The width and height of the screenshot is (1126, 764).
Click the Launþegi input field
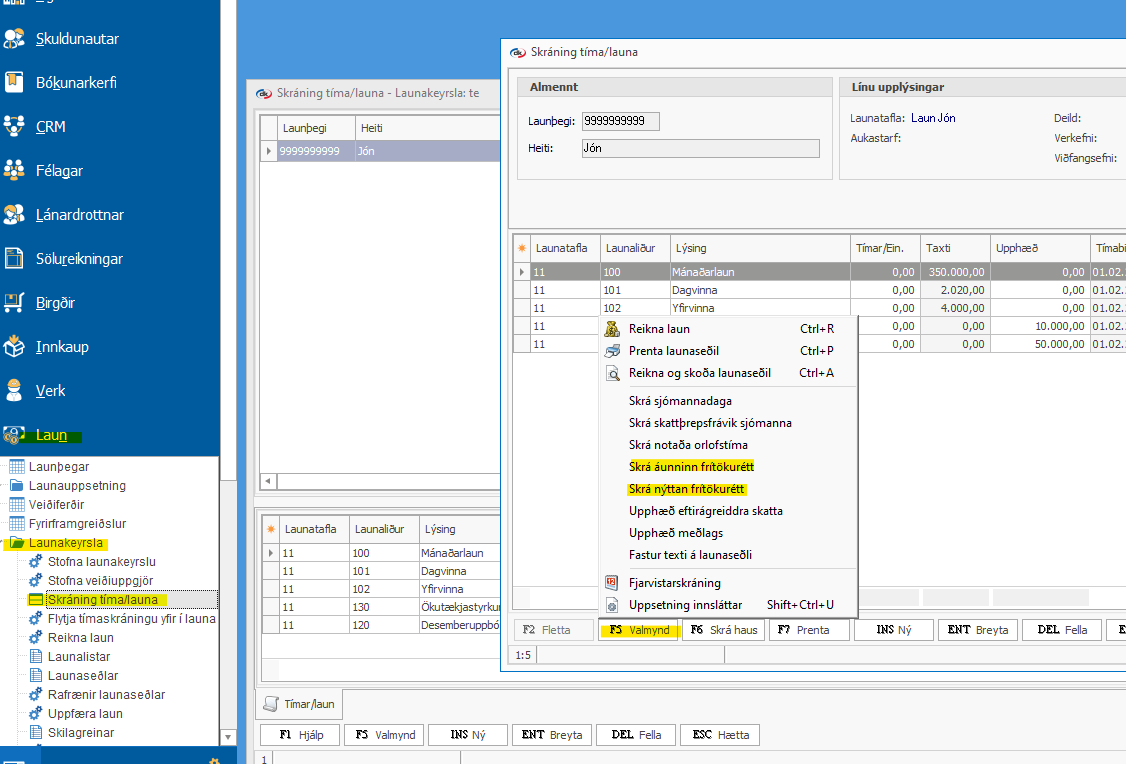pyautogui.click(x=620, y=121)
